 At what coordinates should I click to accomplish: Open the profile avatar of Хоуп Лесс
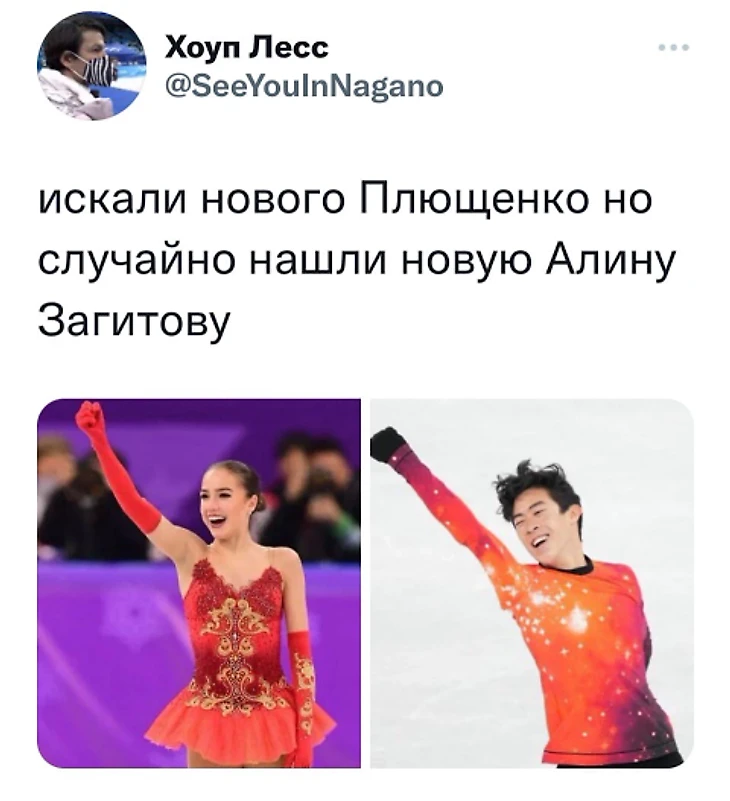click(91, 66)
